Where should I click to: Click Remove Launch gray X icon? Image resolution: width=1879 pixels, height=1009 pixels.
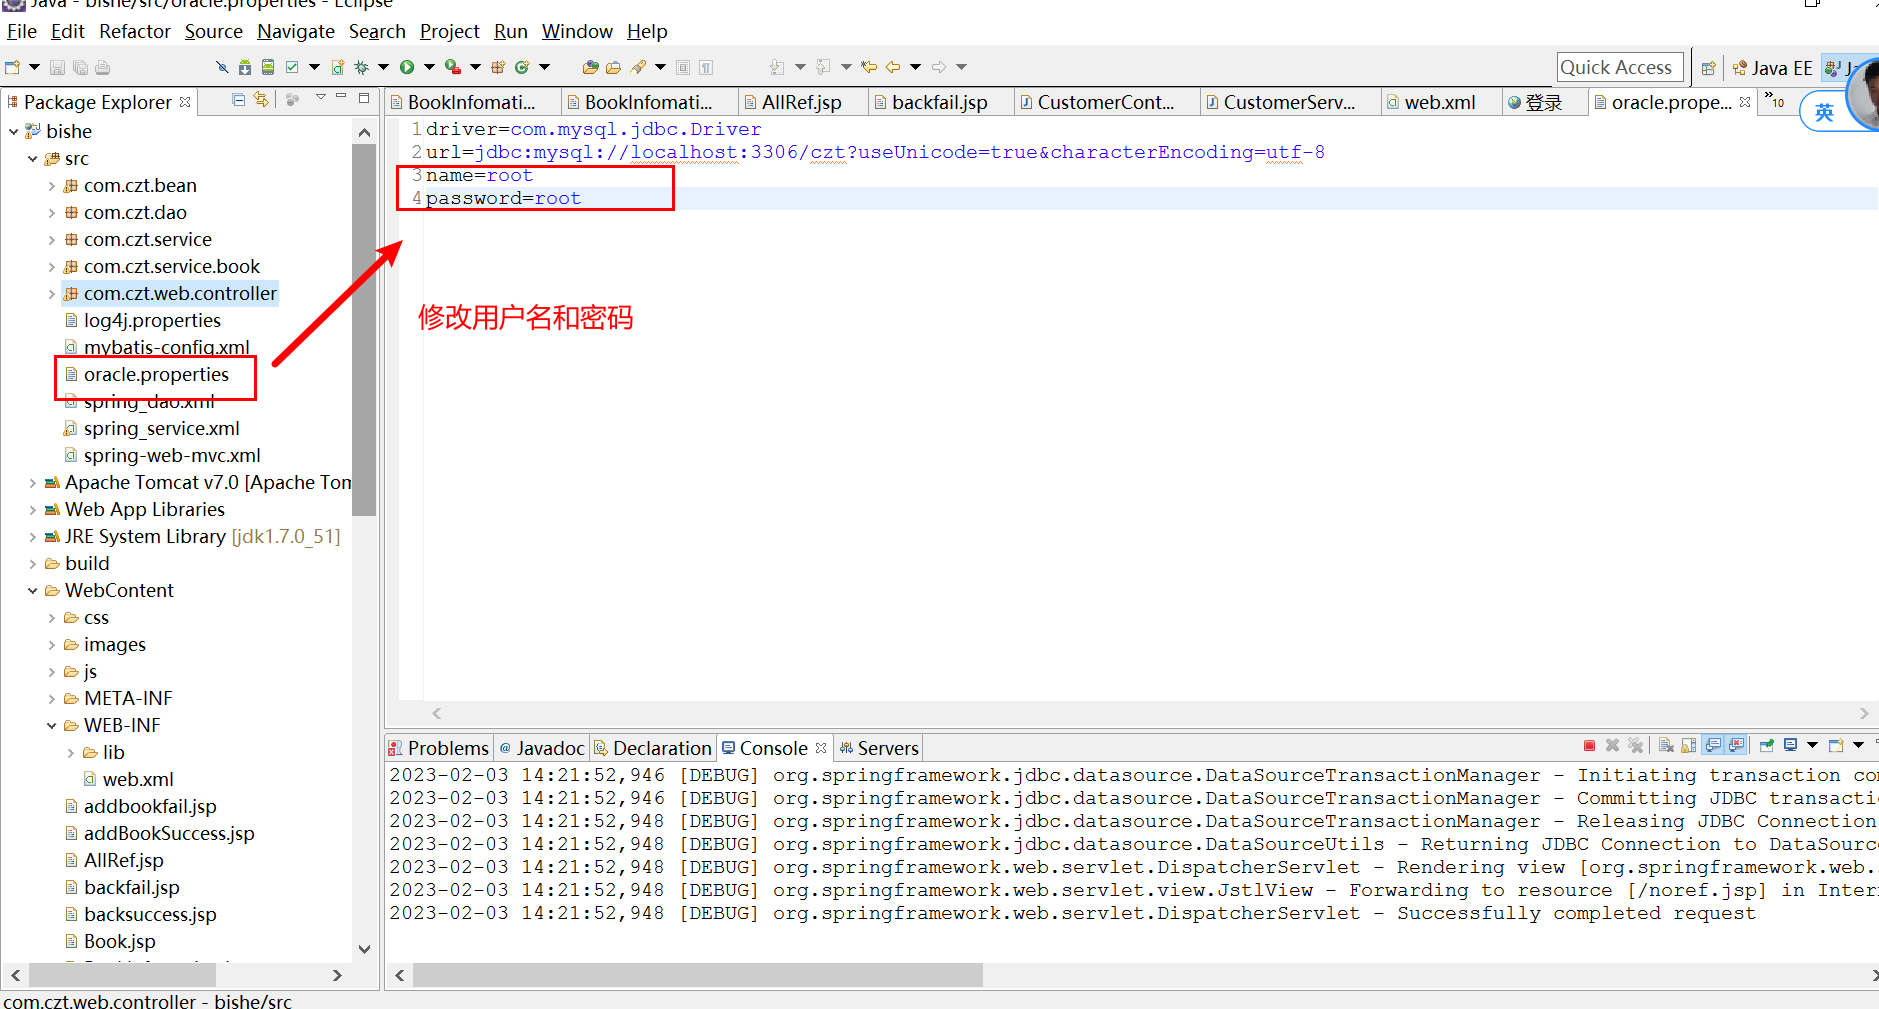[x=1612, y=746]
